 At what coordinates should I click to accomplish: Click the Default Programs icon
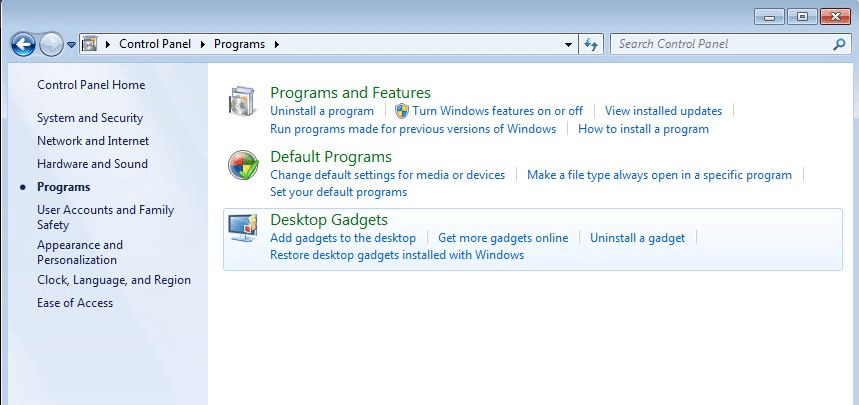[243, 165]
